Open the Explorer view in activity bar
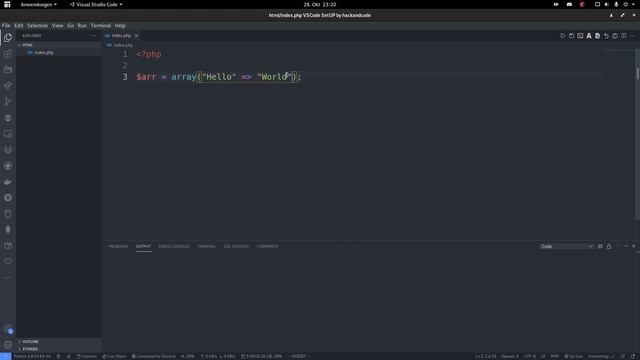The image size is (640, 360). 8,38
